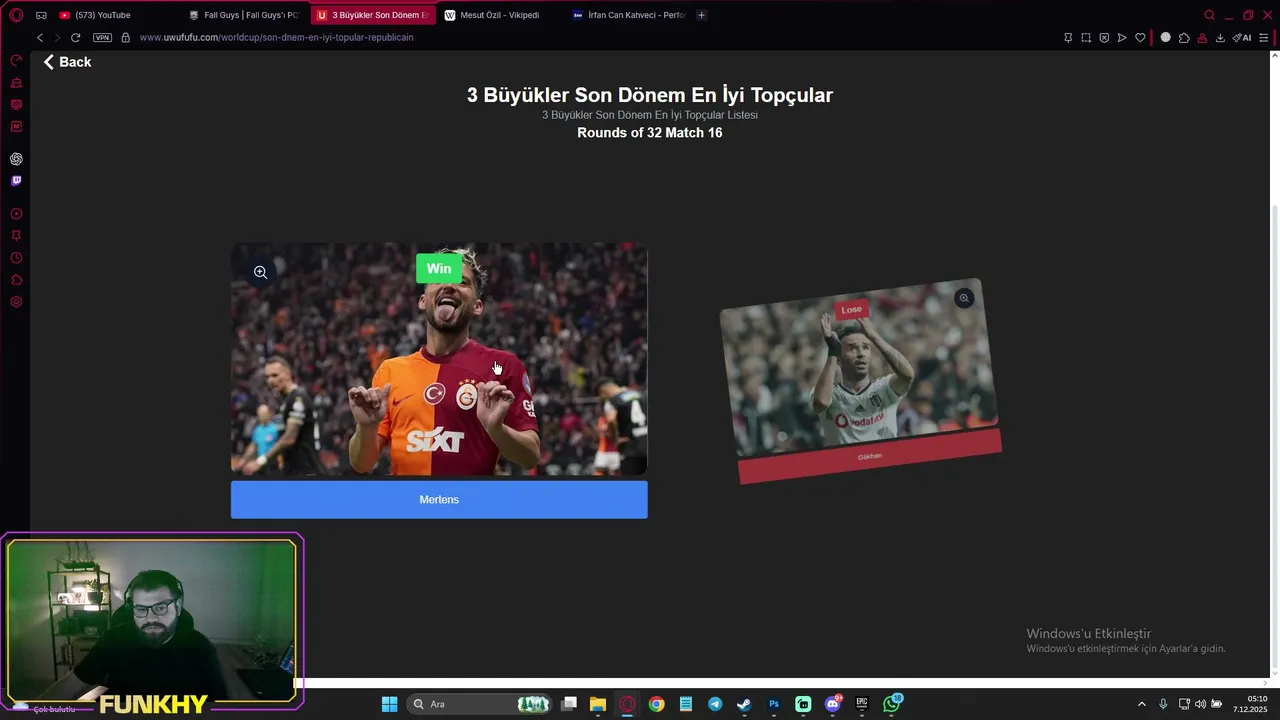Click the browser forward arrow

[x=57, y=37]
